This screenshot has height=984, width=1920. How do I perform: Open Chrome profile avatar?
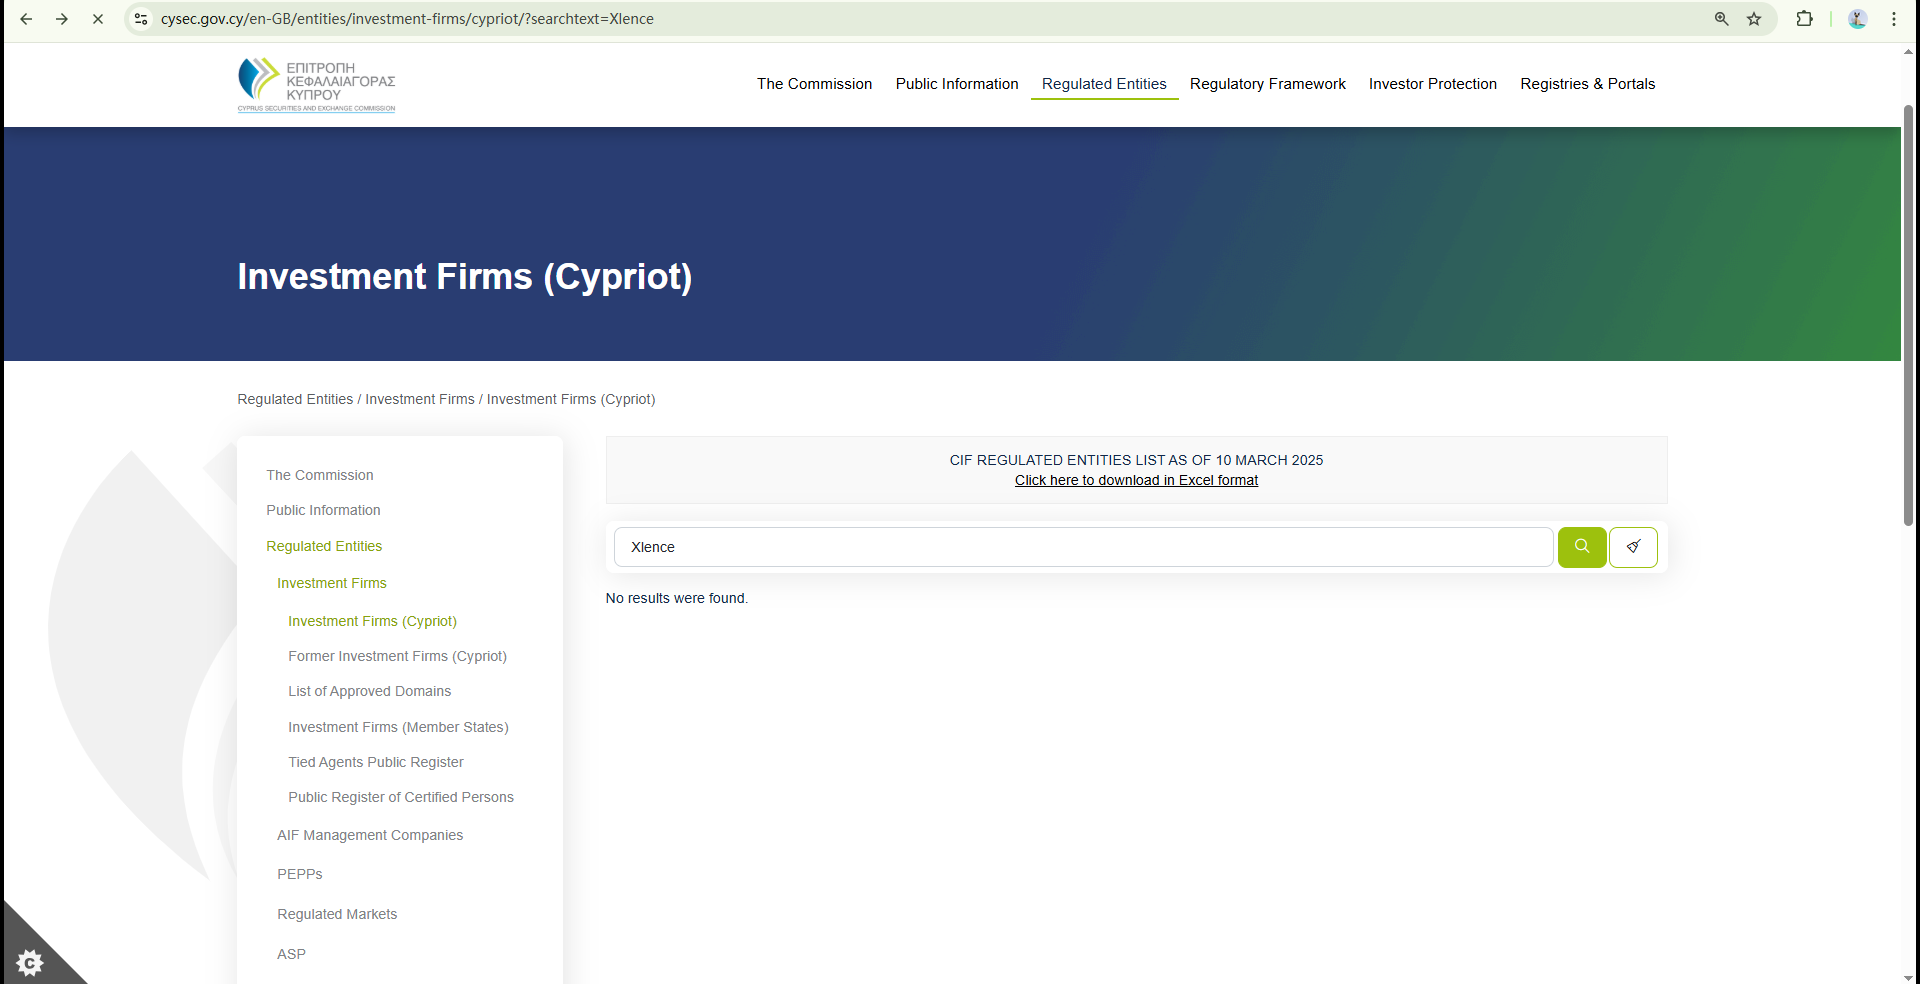(1857, 19)
